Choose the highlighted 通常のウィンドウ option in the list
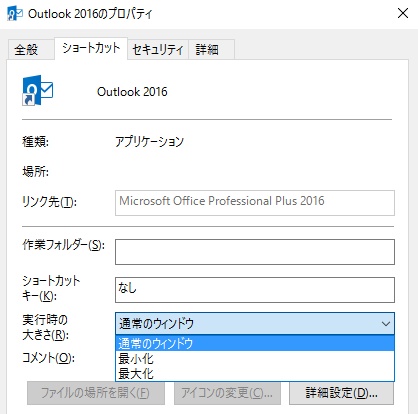This screenshot has height=414, width=418. tap(255, 343)
